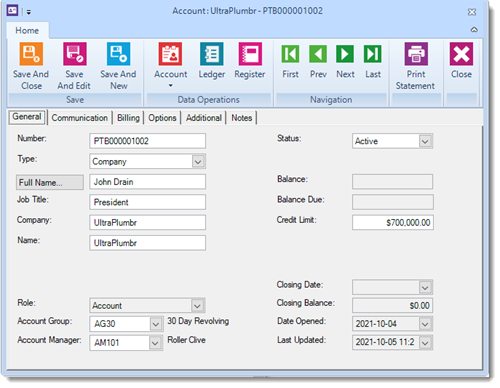Open the Account Manager dropdown AM101
This screenshot has height=388, width=500.
tap(155, 343)
